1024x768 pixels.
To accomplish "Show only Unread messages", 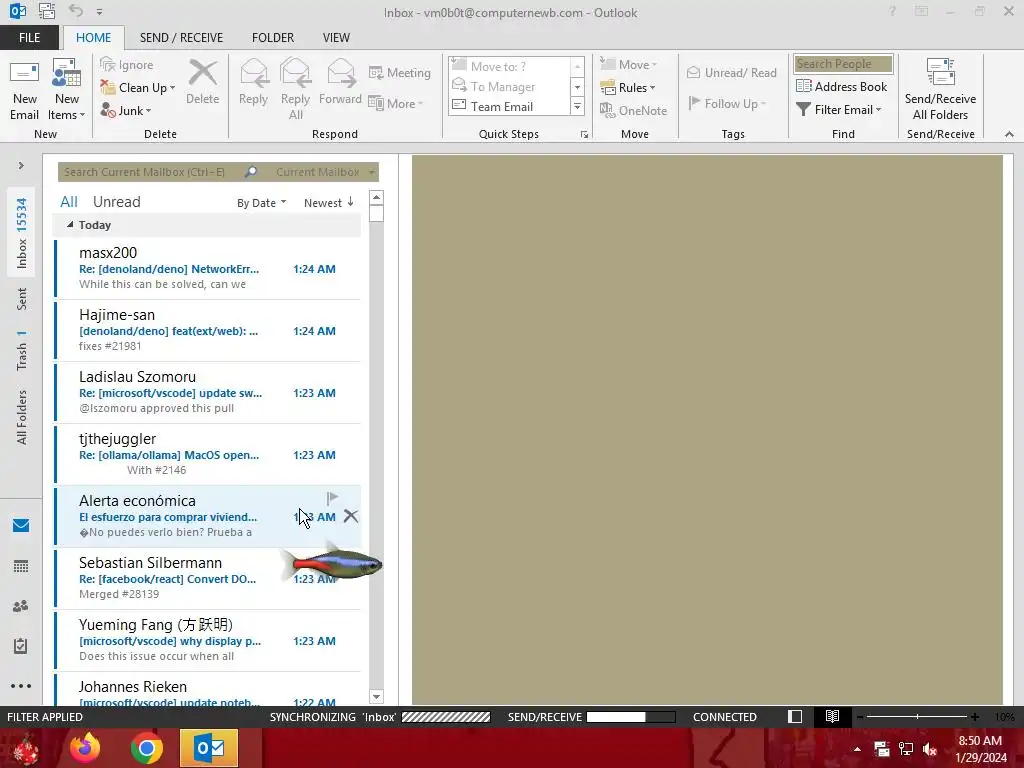I will (x=116, y=202).
